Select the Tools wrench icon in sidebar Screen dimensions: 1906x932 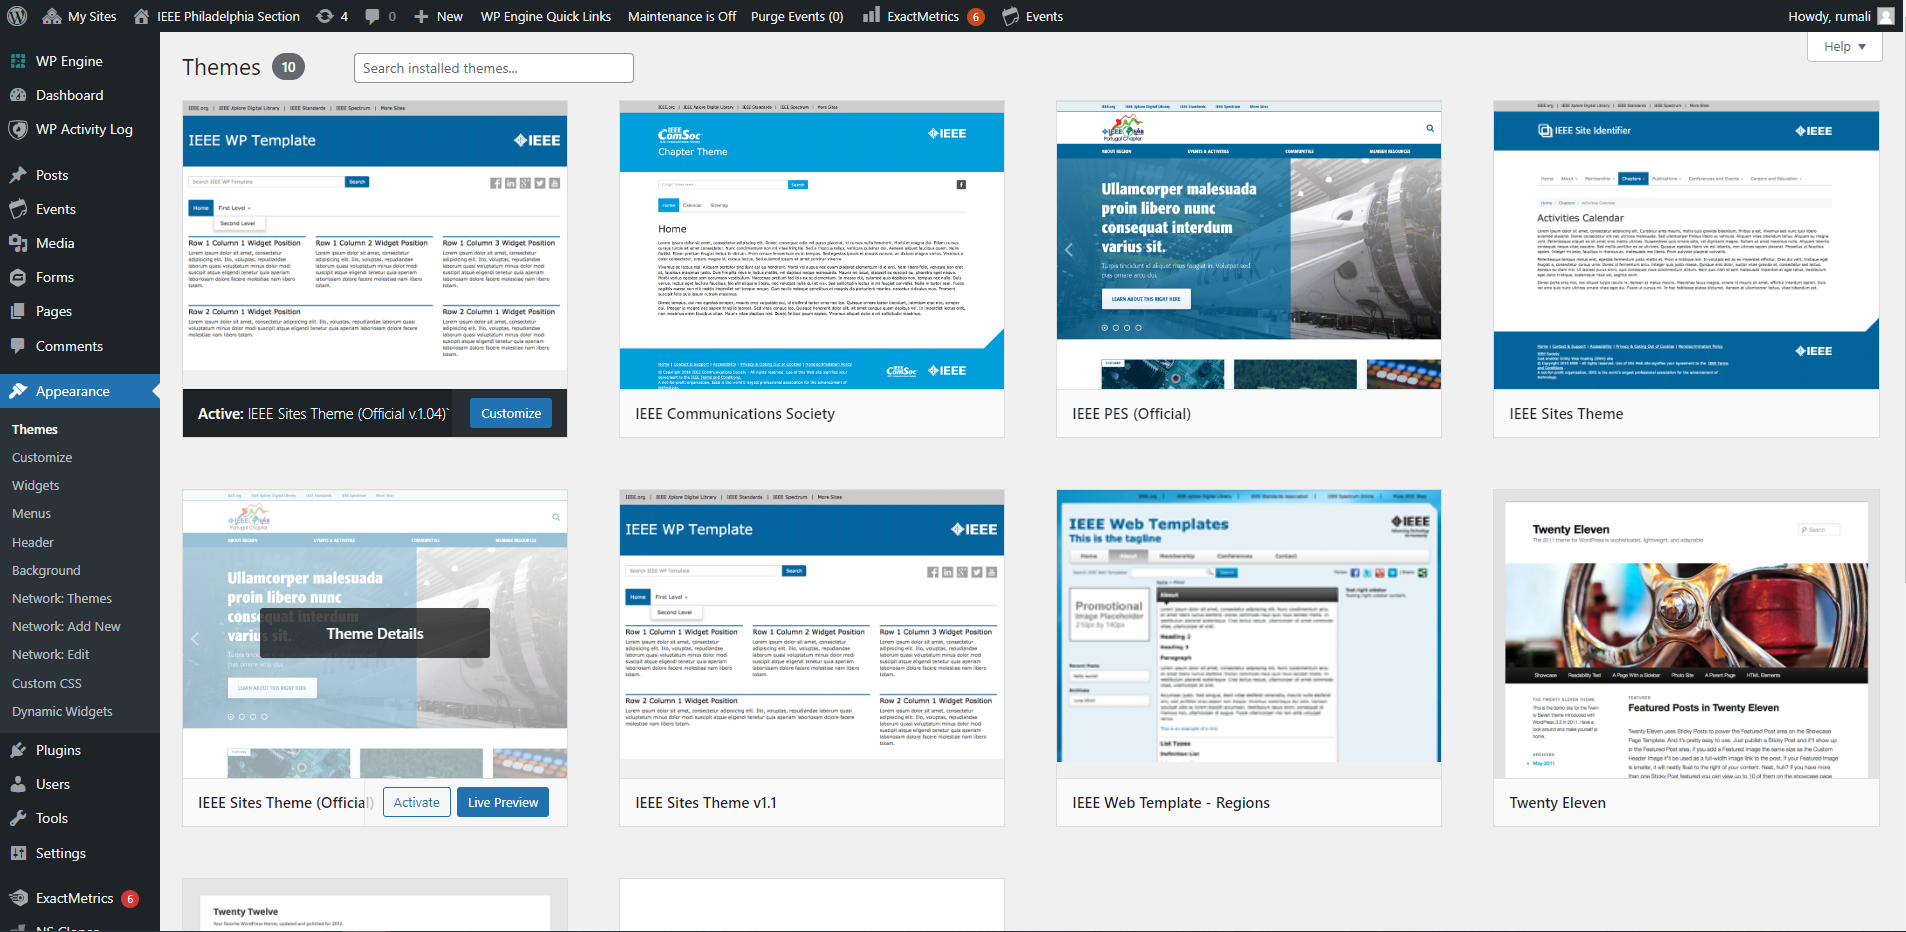tap(20, 817)
